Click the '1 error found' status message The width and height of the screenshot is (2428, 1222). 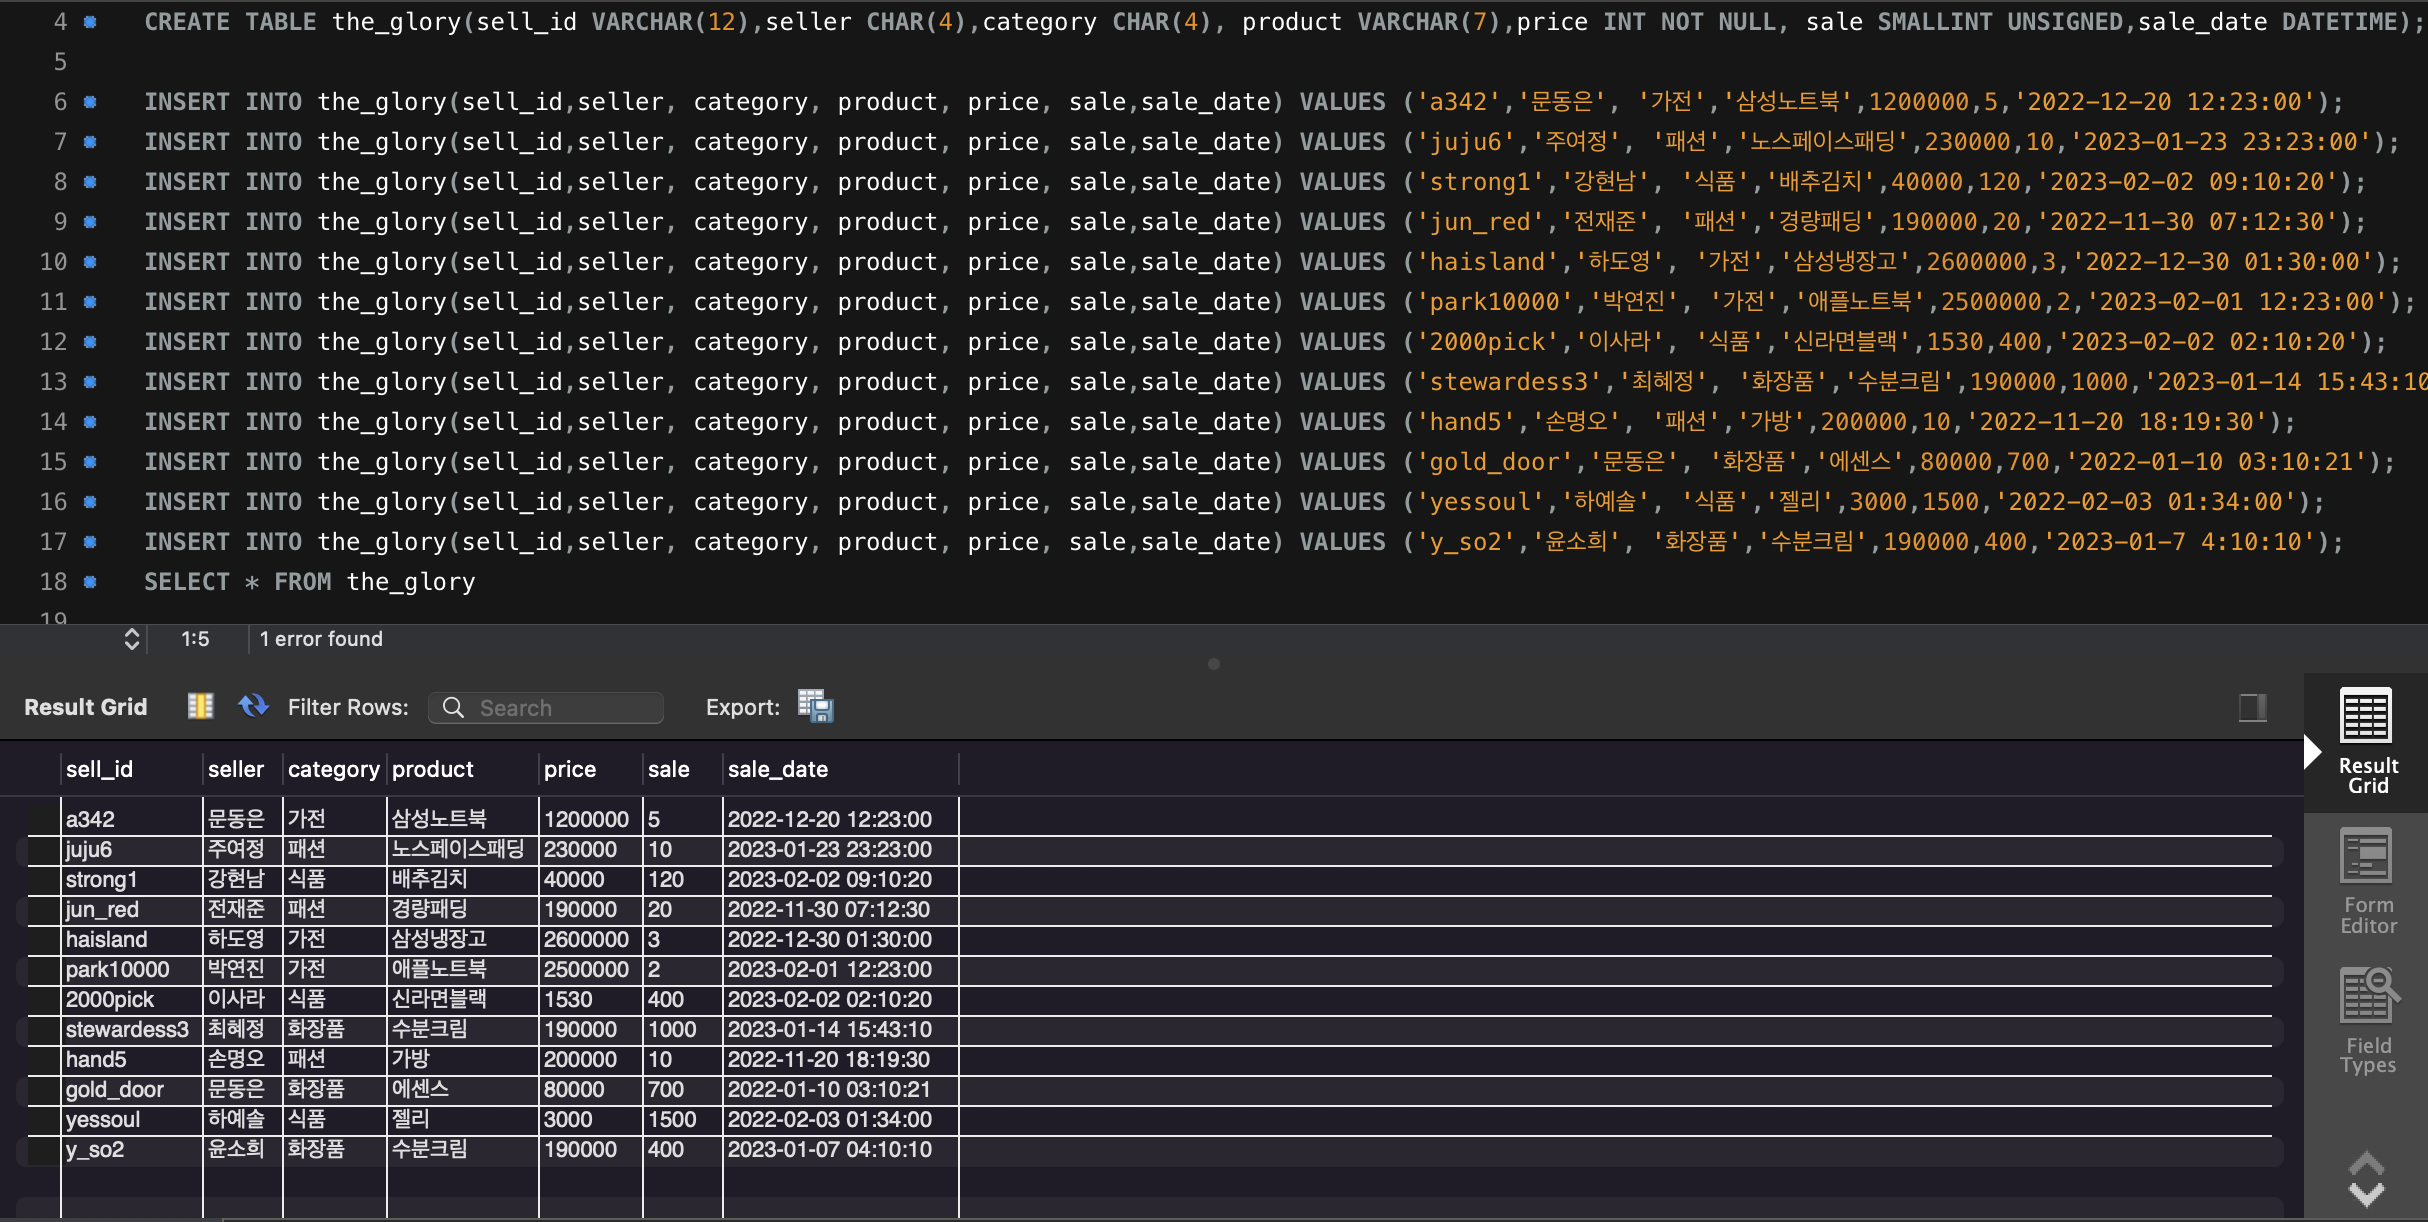(x=321, y=639)
